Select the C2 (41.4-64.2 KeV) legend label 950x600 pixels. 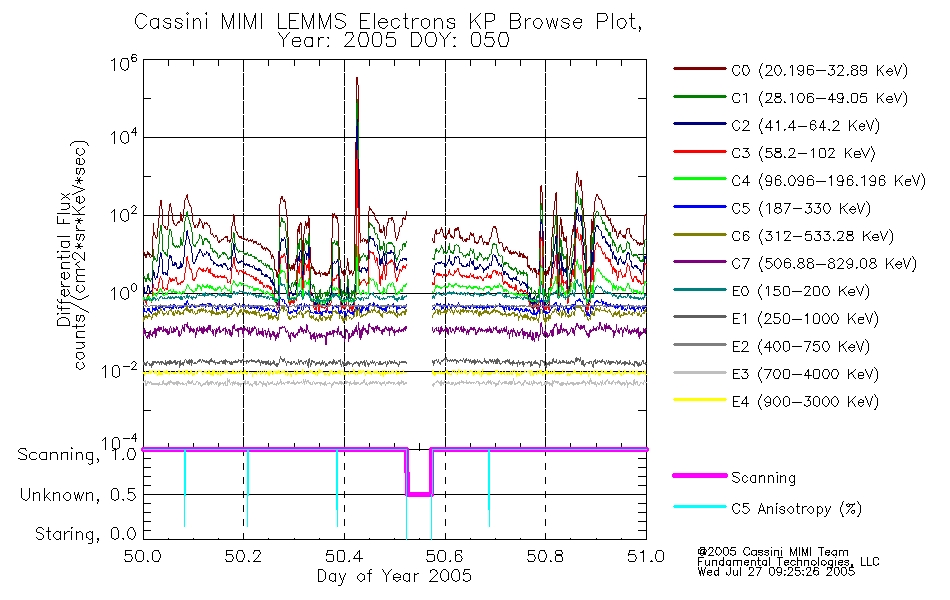[x=805, y=125]
